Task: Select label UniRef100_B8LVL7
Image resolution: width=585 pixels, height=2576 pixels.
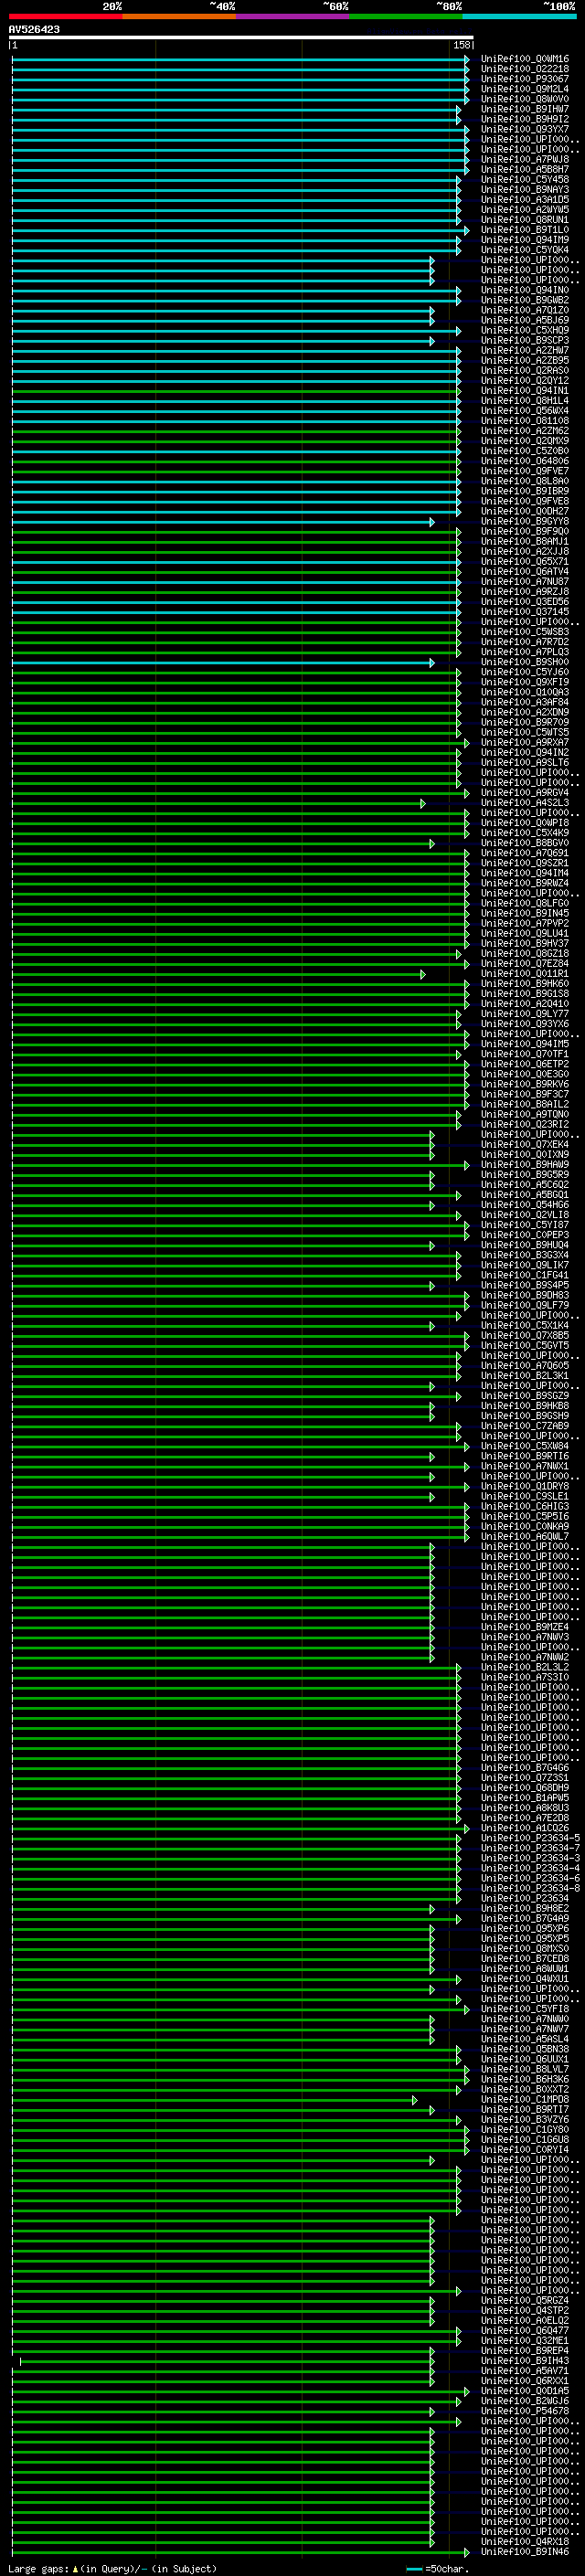Action: [x=524, y=2069]
